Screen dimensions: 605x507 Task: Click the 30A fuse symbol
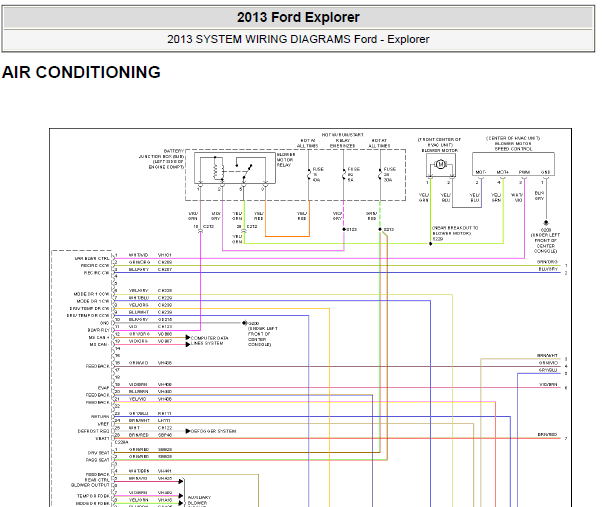click(380, 174)
